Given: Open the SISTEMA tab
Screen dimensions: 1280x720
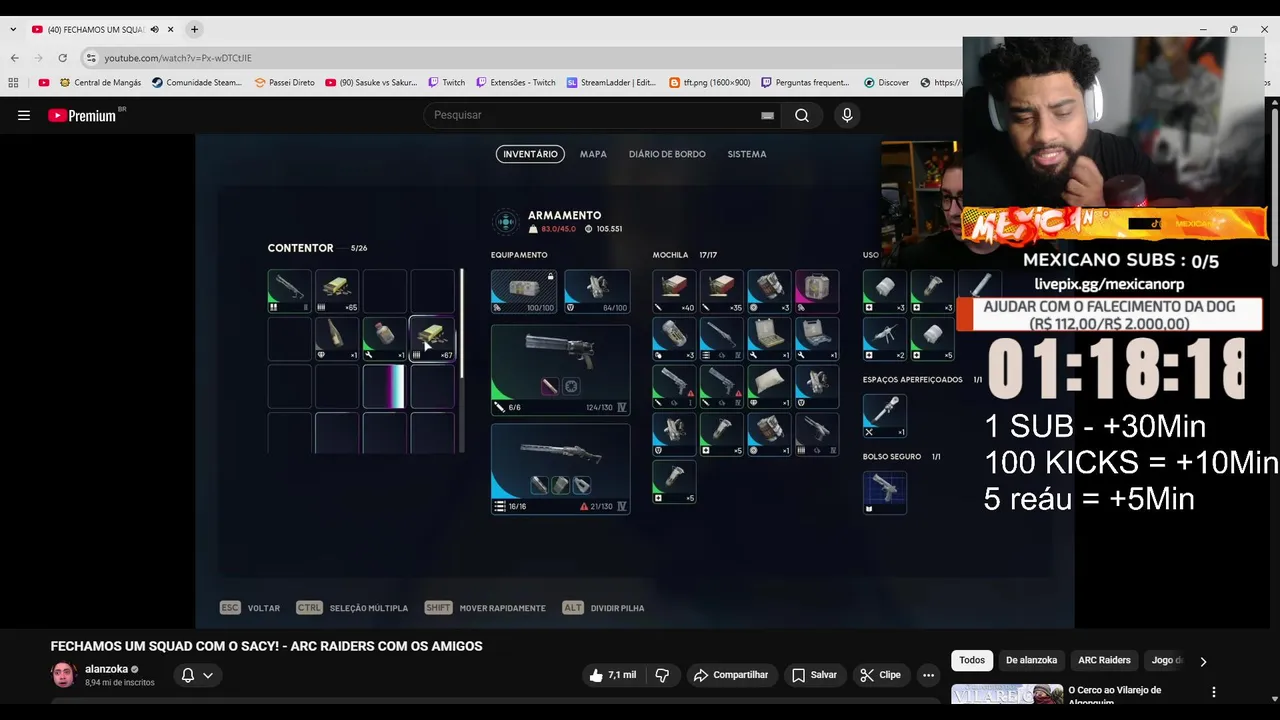Looking at the screenshot, I should [747, 154].
